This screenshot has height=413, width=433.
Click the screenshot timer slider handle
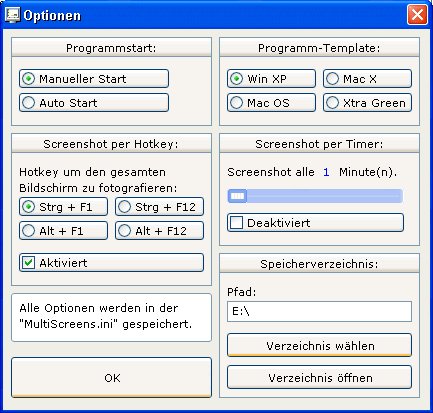[237, 196]
